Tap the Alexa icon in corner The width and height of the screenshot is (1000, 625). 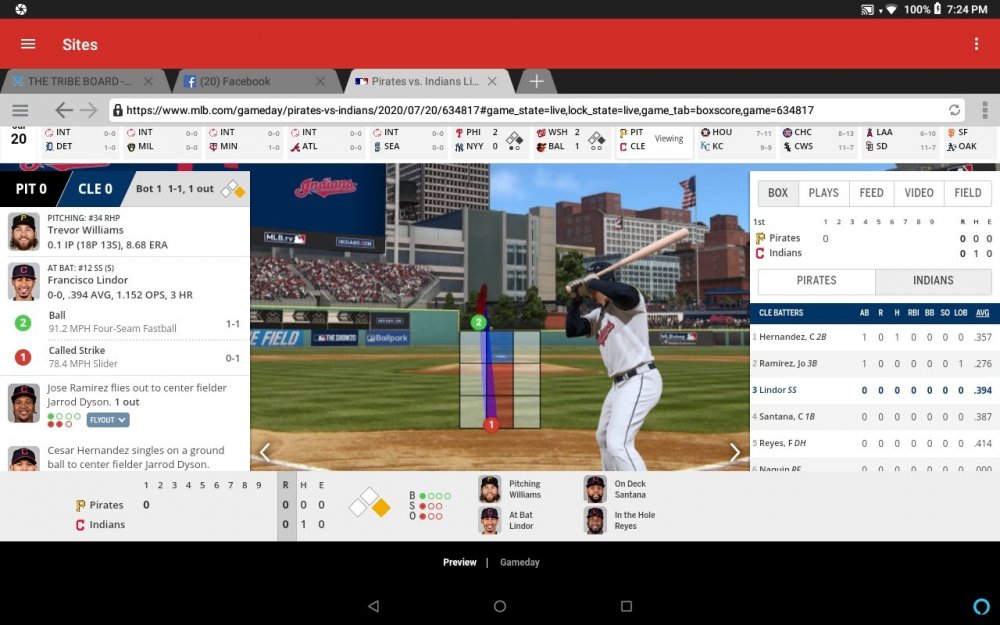coord(982,606)
